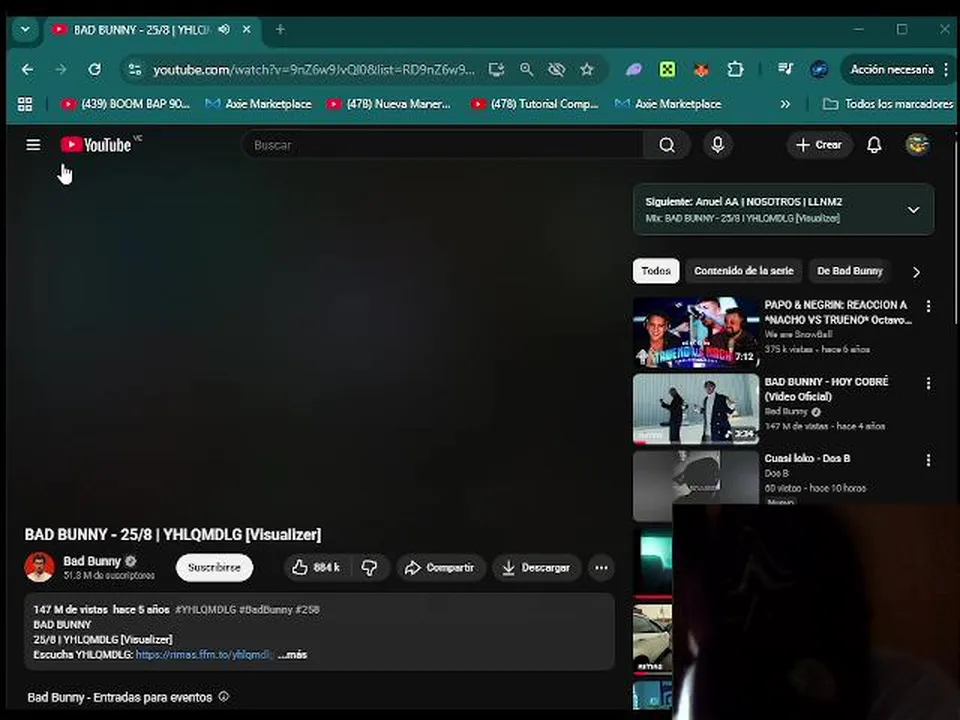
Task: Click the browser forward arrow
Action: (x=61, y=69)
